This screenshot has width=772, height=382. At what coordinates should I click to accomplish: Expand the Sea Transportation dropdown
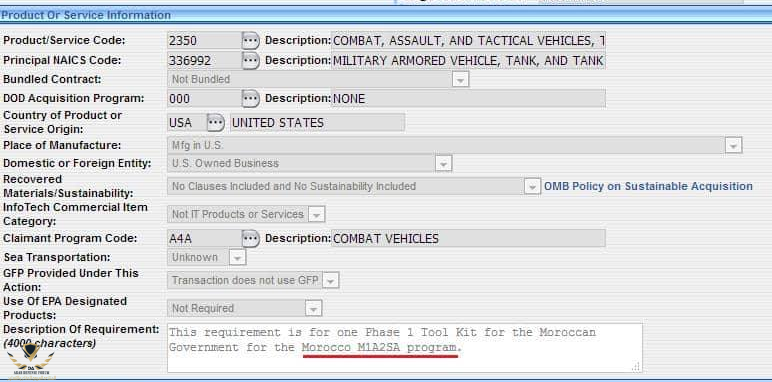click(x=237, y=257)
